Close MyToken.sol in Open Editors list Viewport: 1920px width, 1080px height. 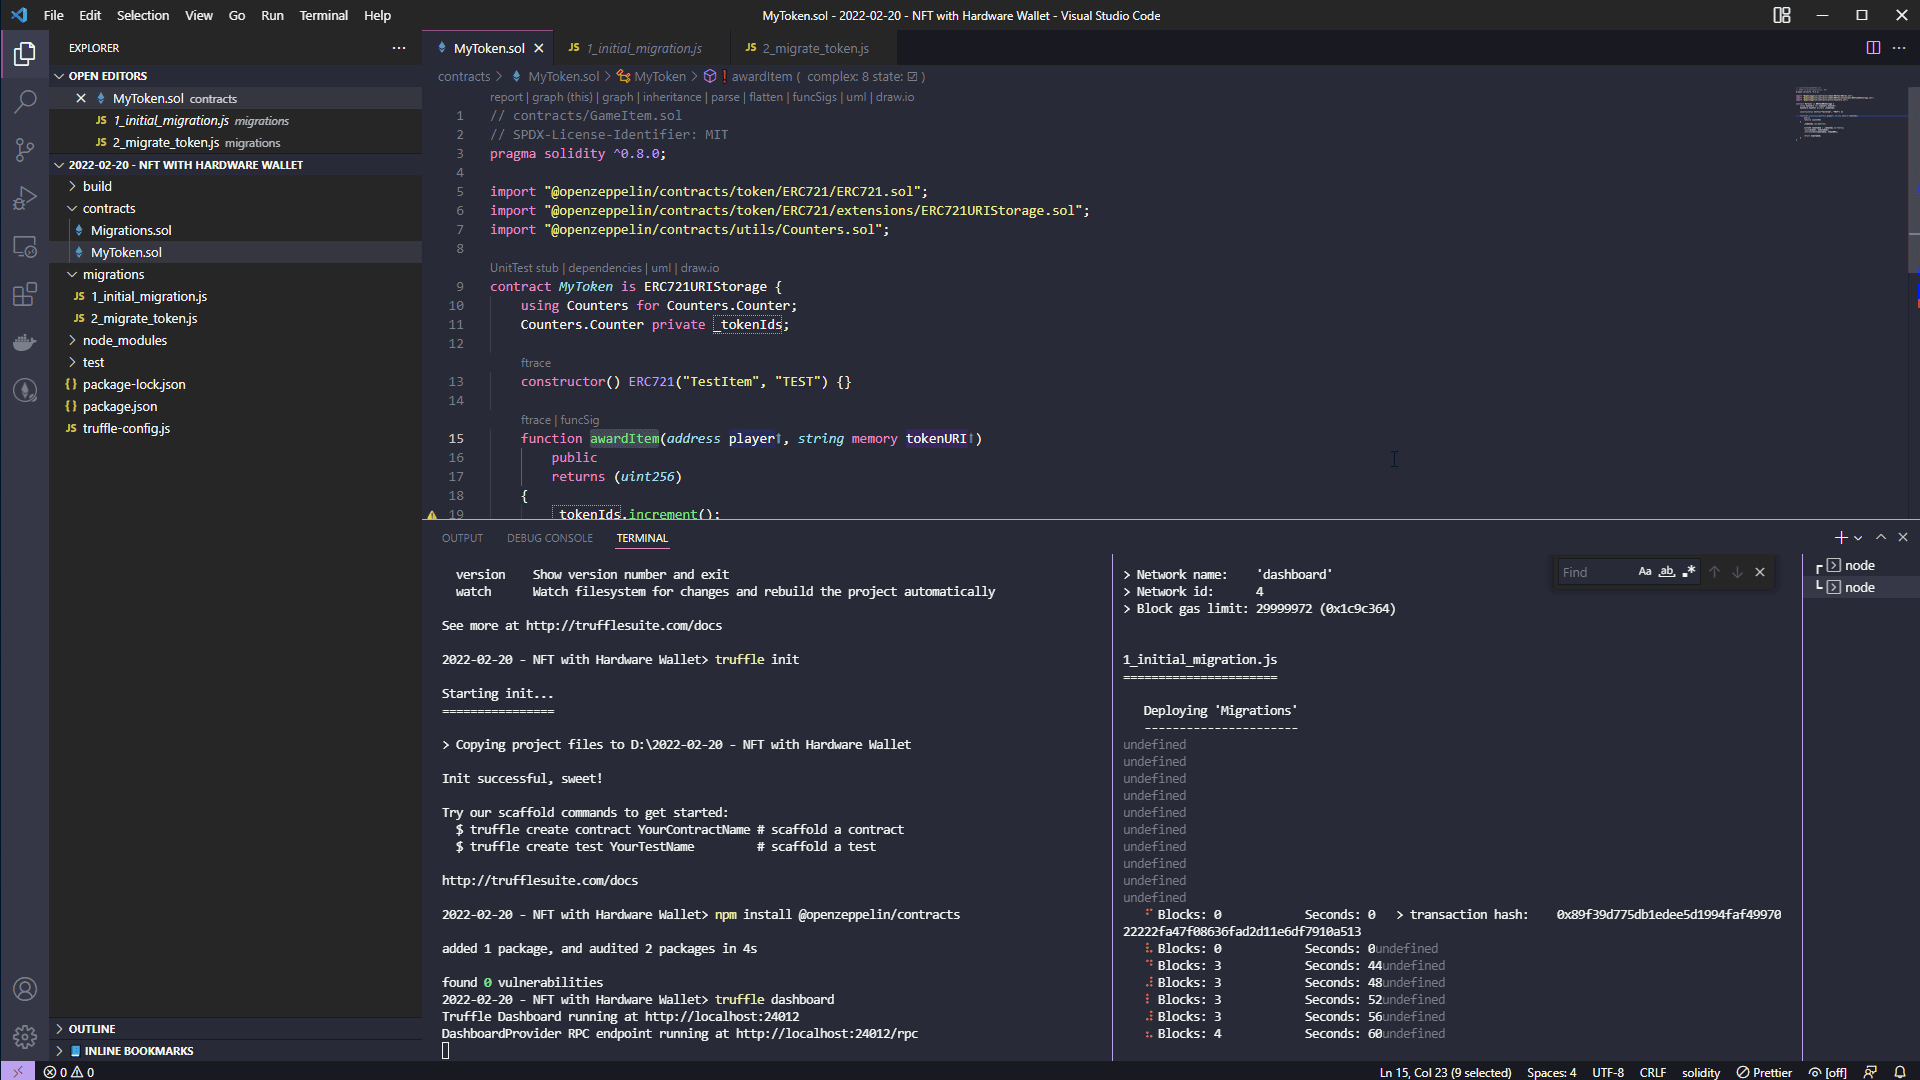[81, 98]
